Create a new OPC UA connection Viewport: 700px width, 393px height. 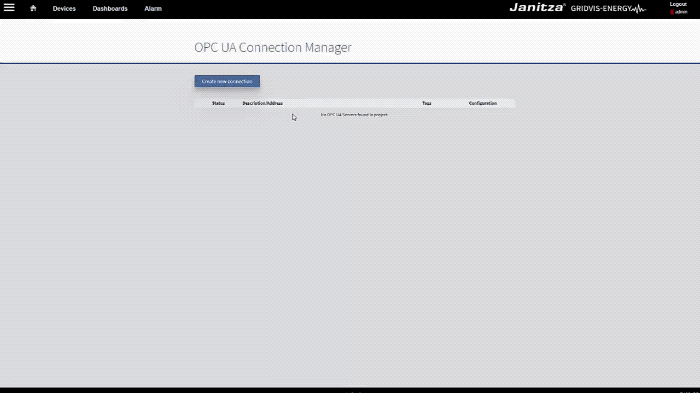tap(227, 81)
